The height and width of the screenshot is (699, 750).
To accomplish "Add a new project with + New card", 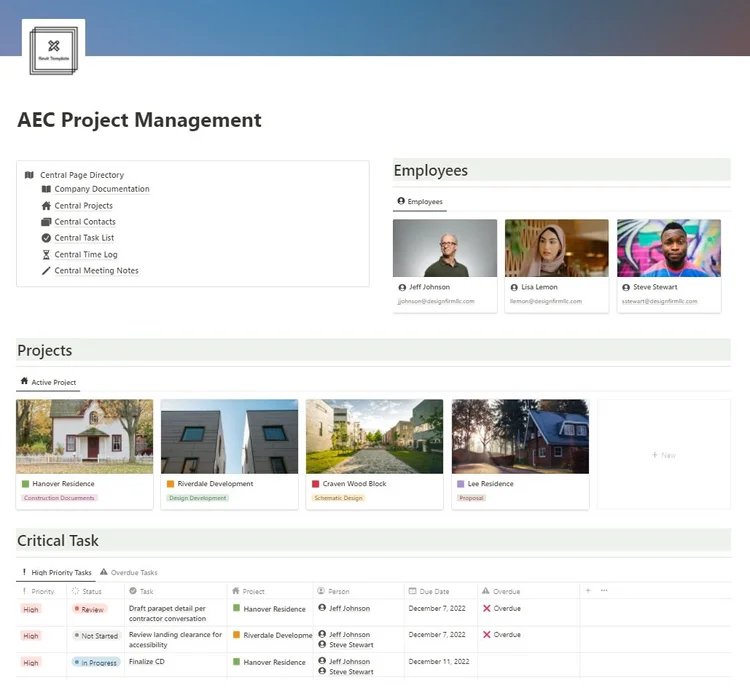I will [x=664, y=455].
